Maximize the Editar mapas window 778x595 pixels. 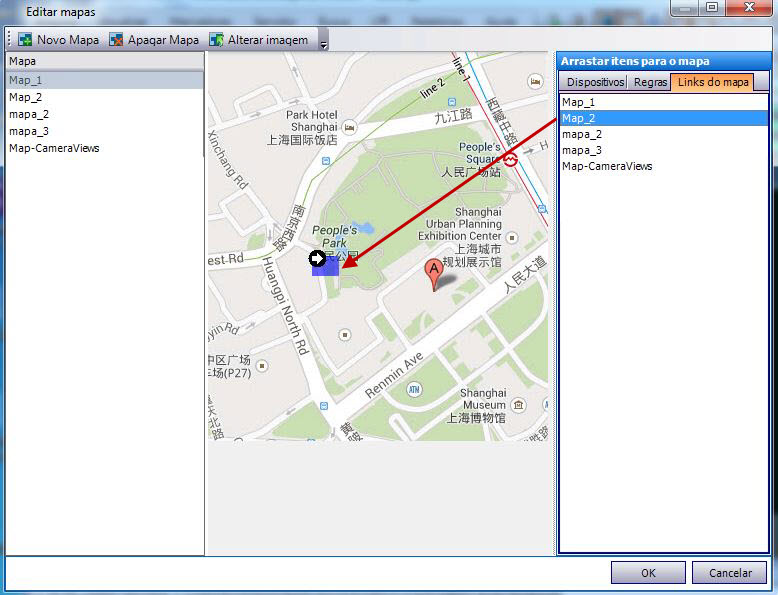(x=712, y=7)
